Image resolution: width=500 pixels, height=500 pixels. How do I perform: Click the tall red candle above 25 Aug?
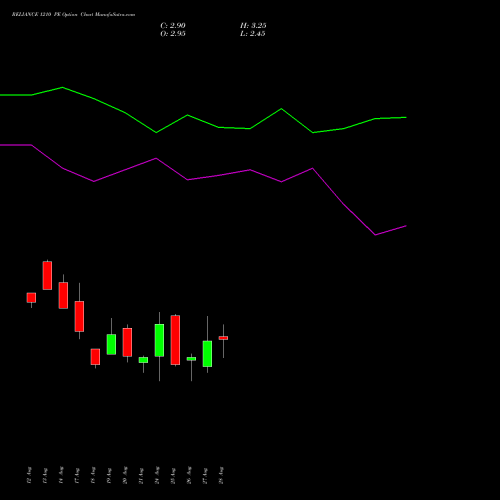tap(175, 340)
